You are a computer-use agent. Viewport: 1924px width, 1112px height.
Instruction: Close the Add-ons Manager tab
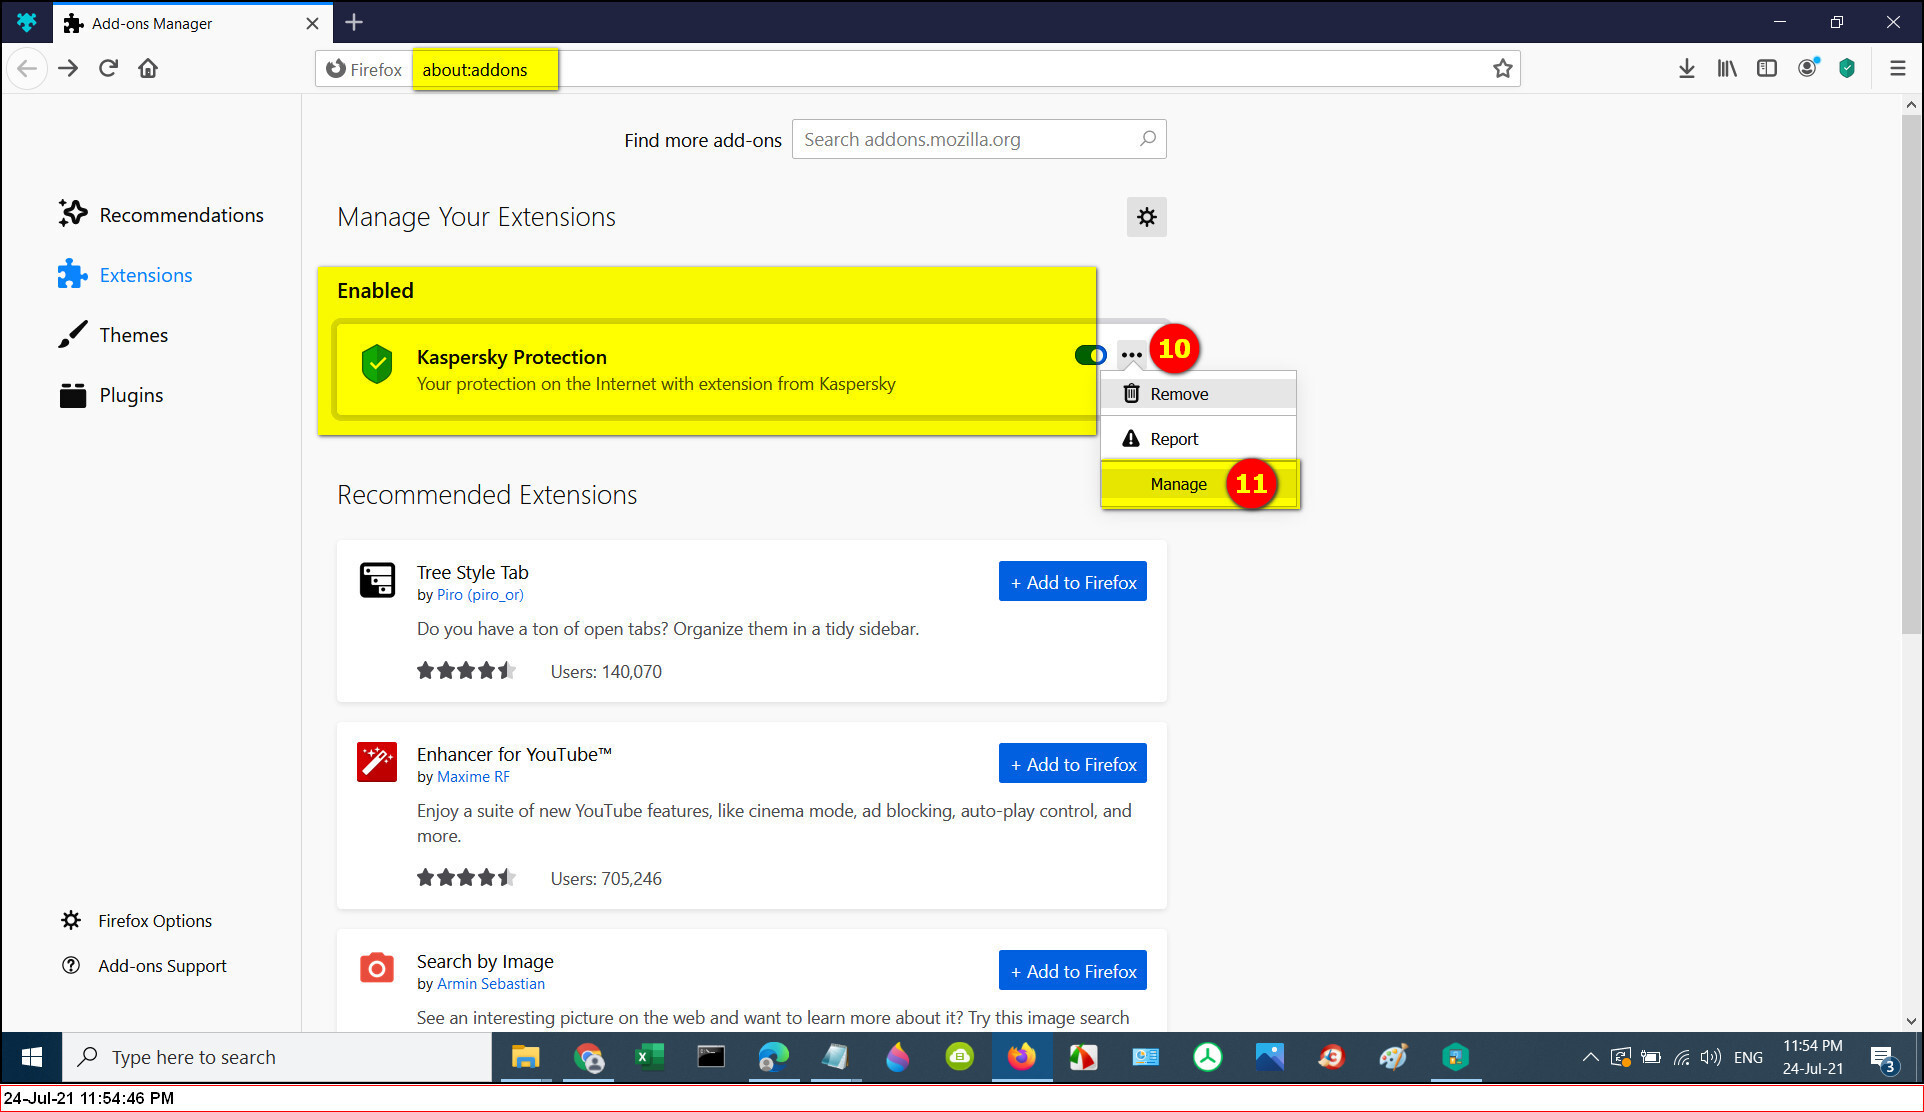point(312,23)
